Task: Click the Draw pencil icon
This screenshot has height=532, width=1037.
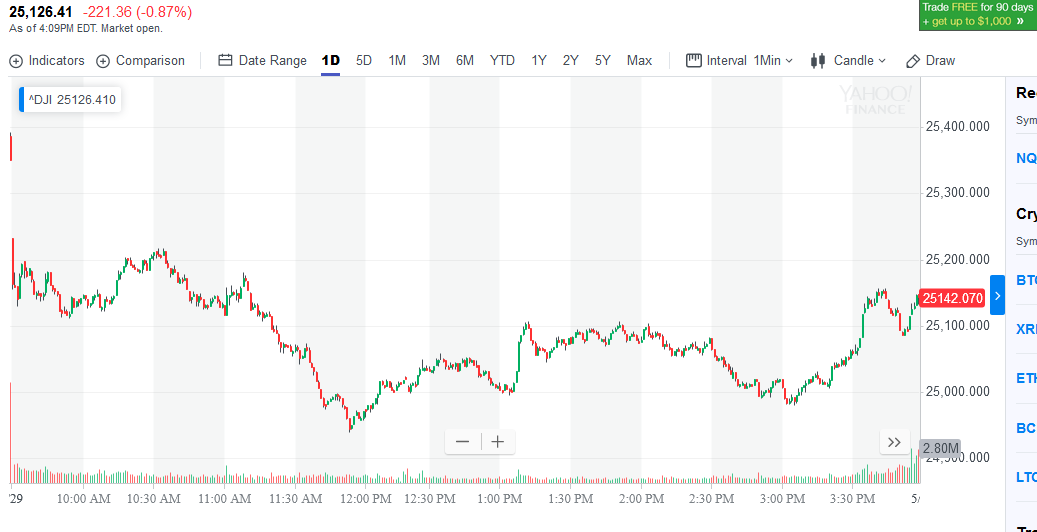Action: coord(913,61)
